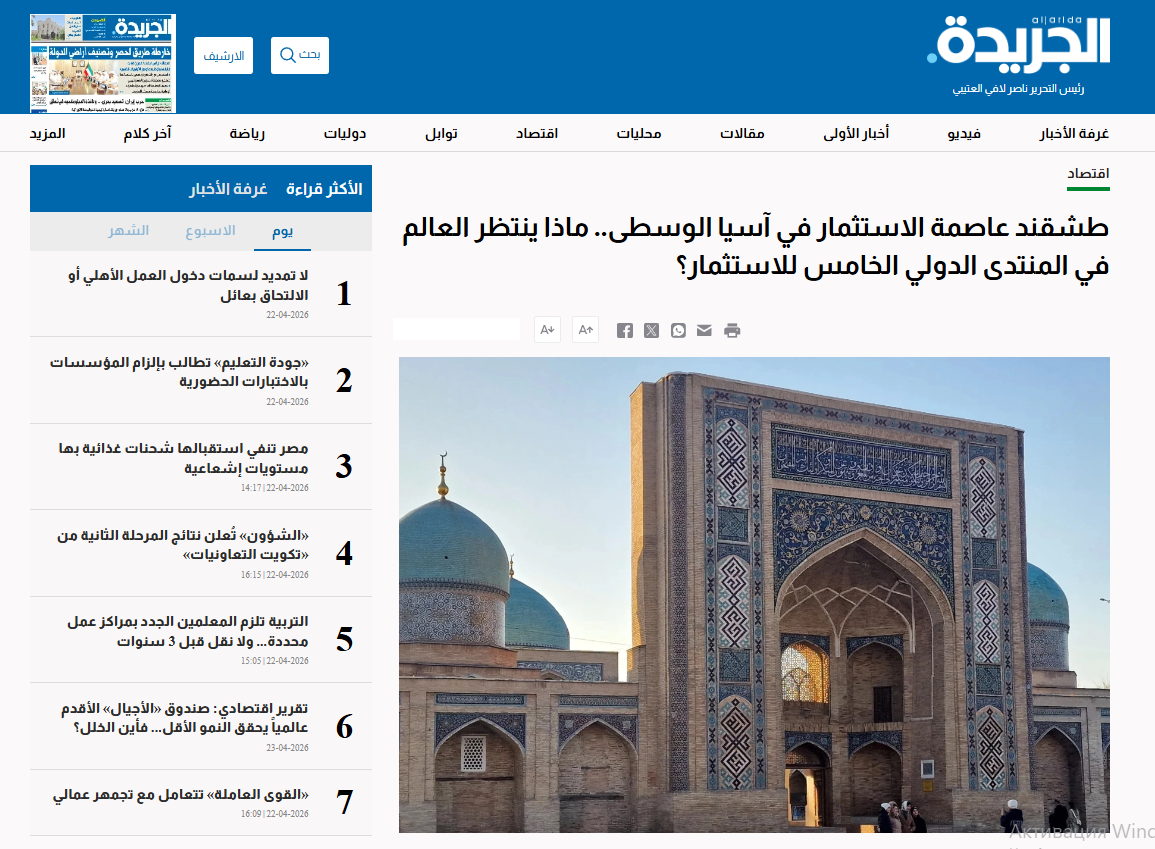Viewport: 1155px width, 849px height.
Task: Click the green اقتصاد category label above headline
Action: click(x=1088, y=173)
